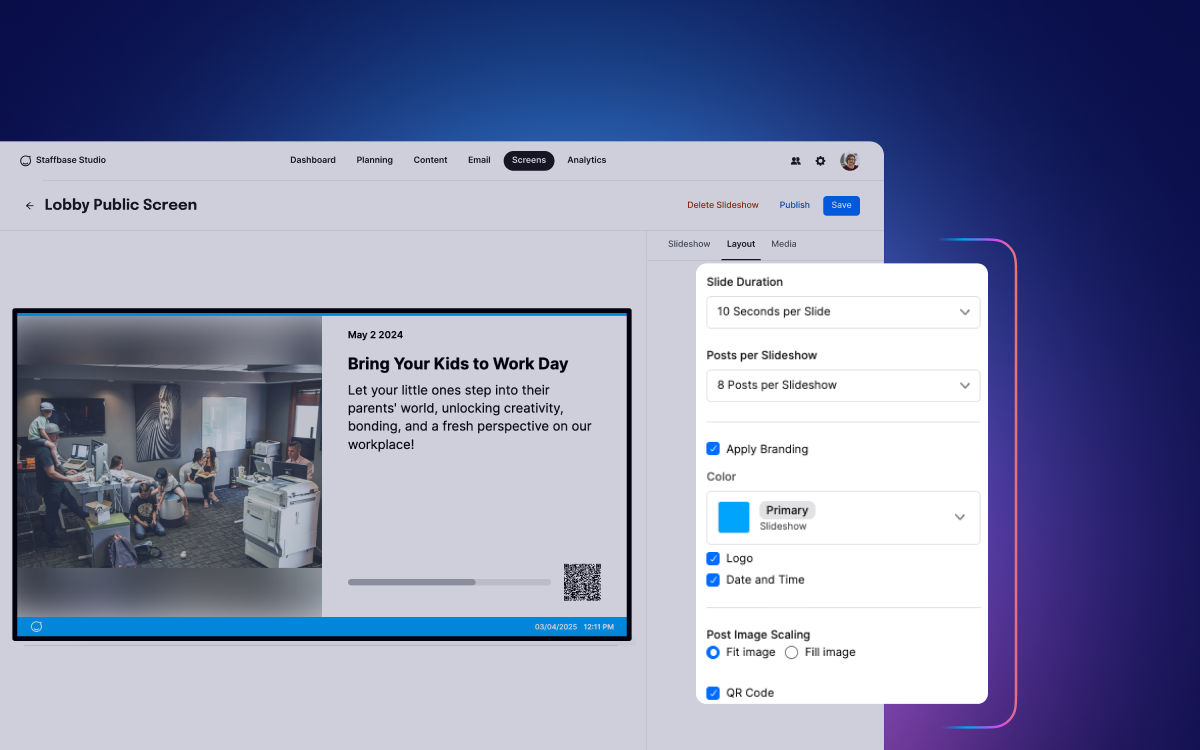Open the settings gear icon
Screen dimensions: 1200x750
coord(821,161)
